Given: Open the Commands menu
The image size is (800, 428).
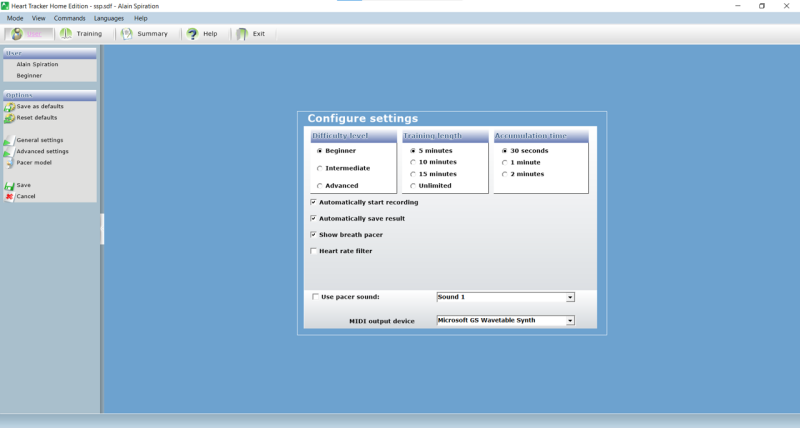Looking at the screenshot, I should [69, 18].
